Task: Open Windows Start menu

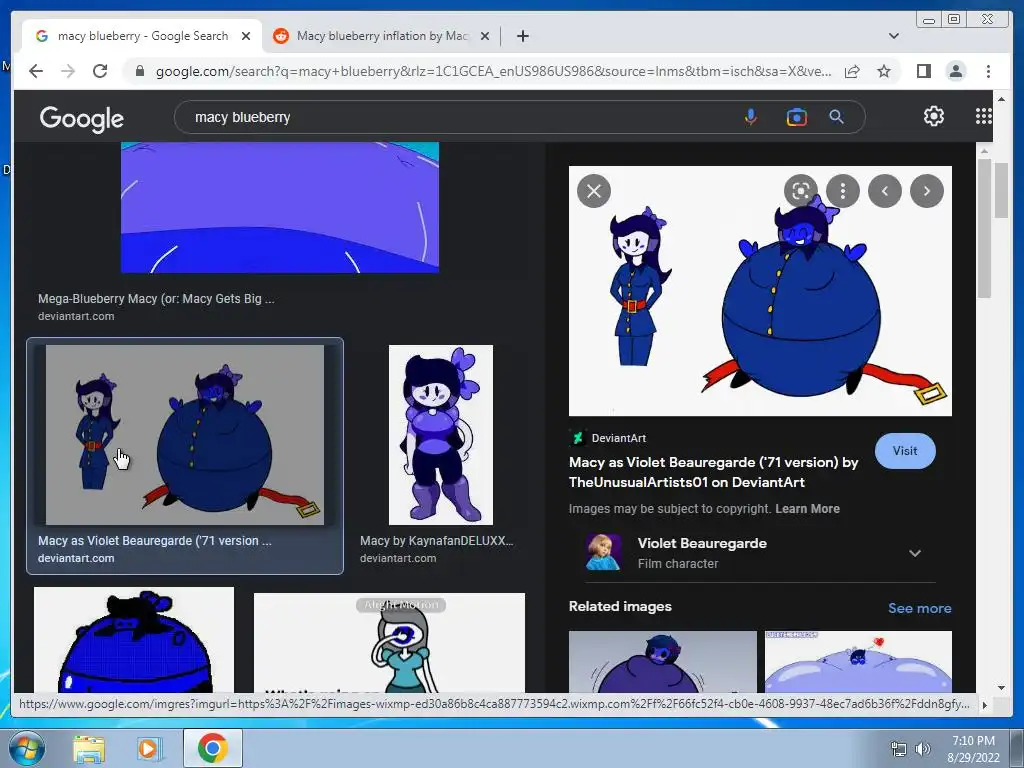Action: 26,748
